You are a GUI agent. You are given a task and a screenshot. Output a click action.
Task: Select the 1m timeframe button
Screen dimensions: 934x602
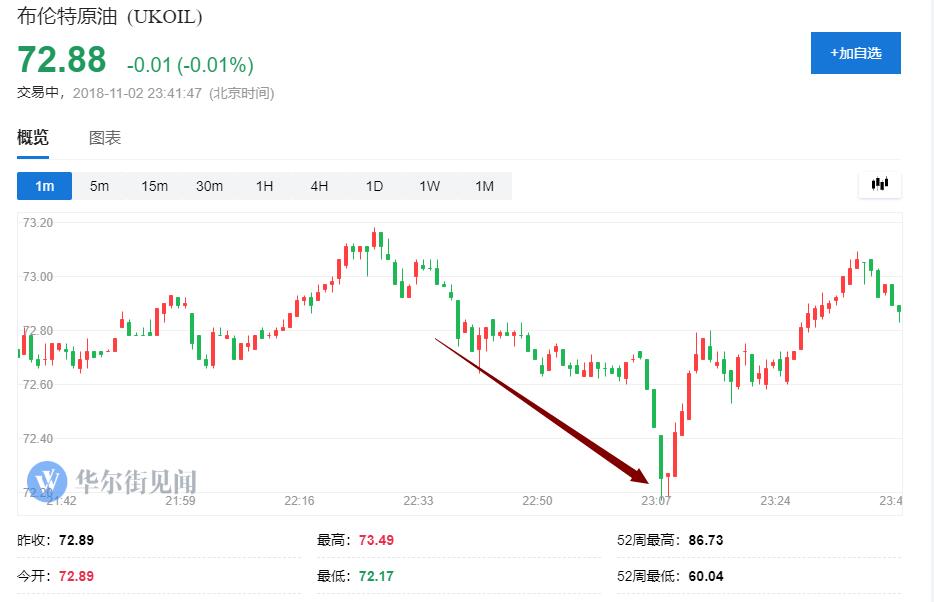pos(44,186)
